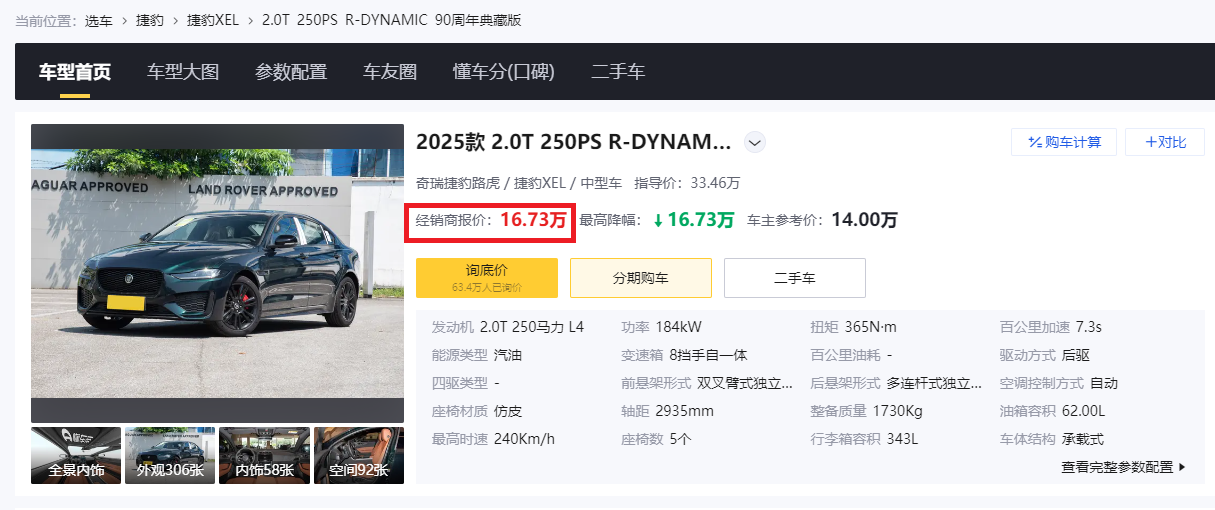Click 中型车 vehicle class text
This screenshot has width=1215, height=510.
pos(601,183)
